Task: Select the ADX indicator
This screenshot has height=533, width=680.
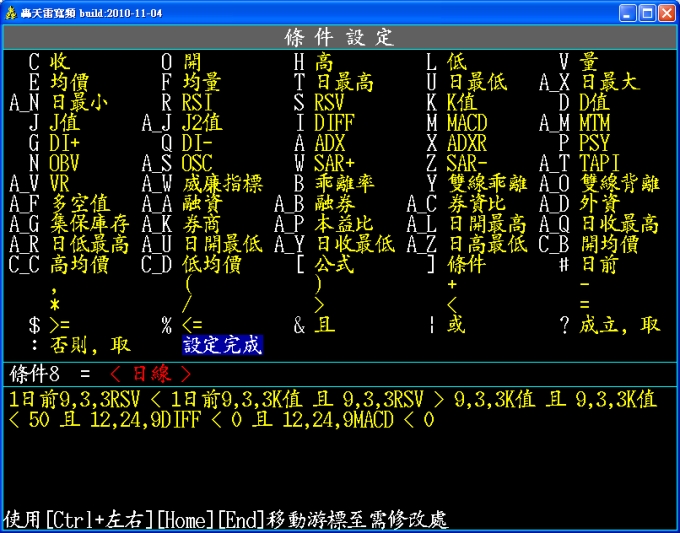Action: 330,143
